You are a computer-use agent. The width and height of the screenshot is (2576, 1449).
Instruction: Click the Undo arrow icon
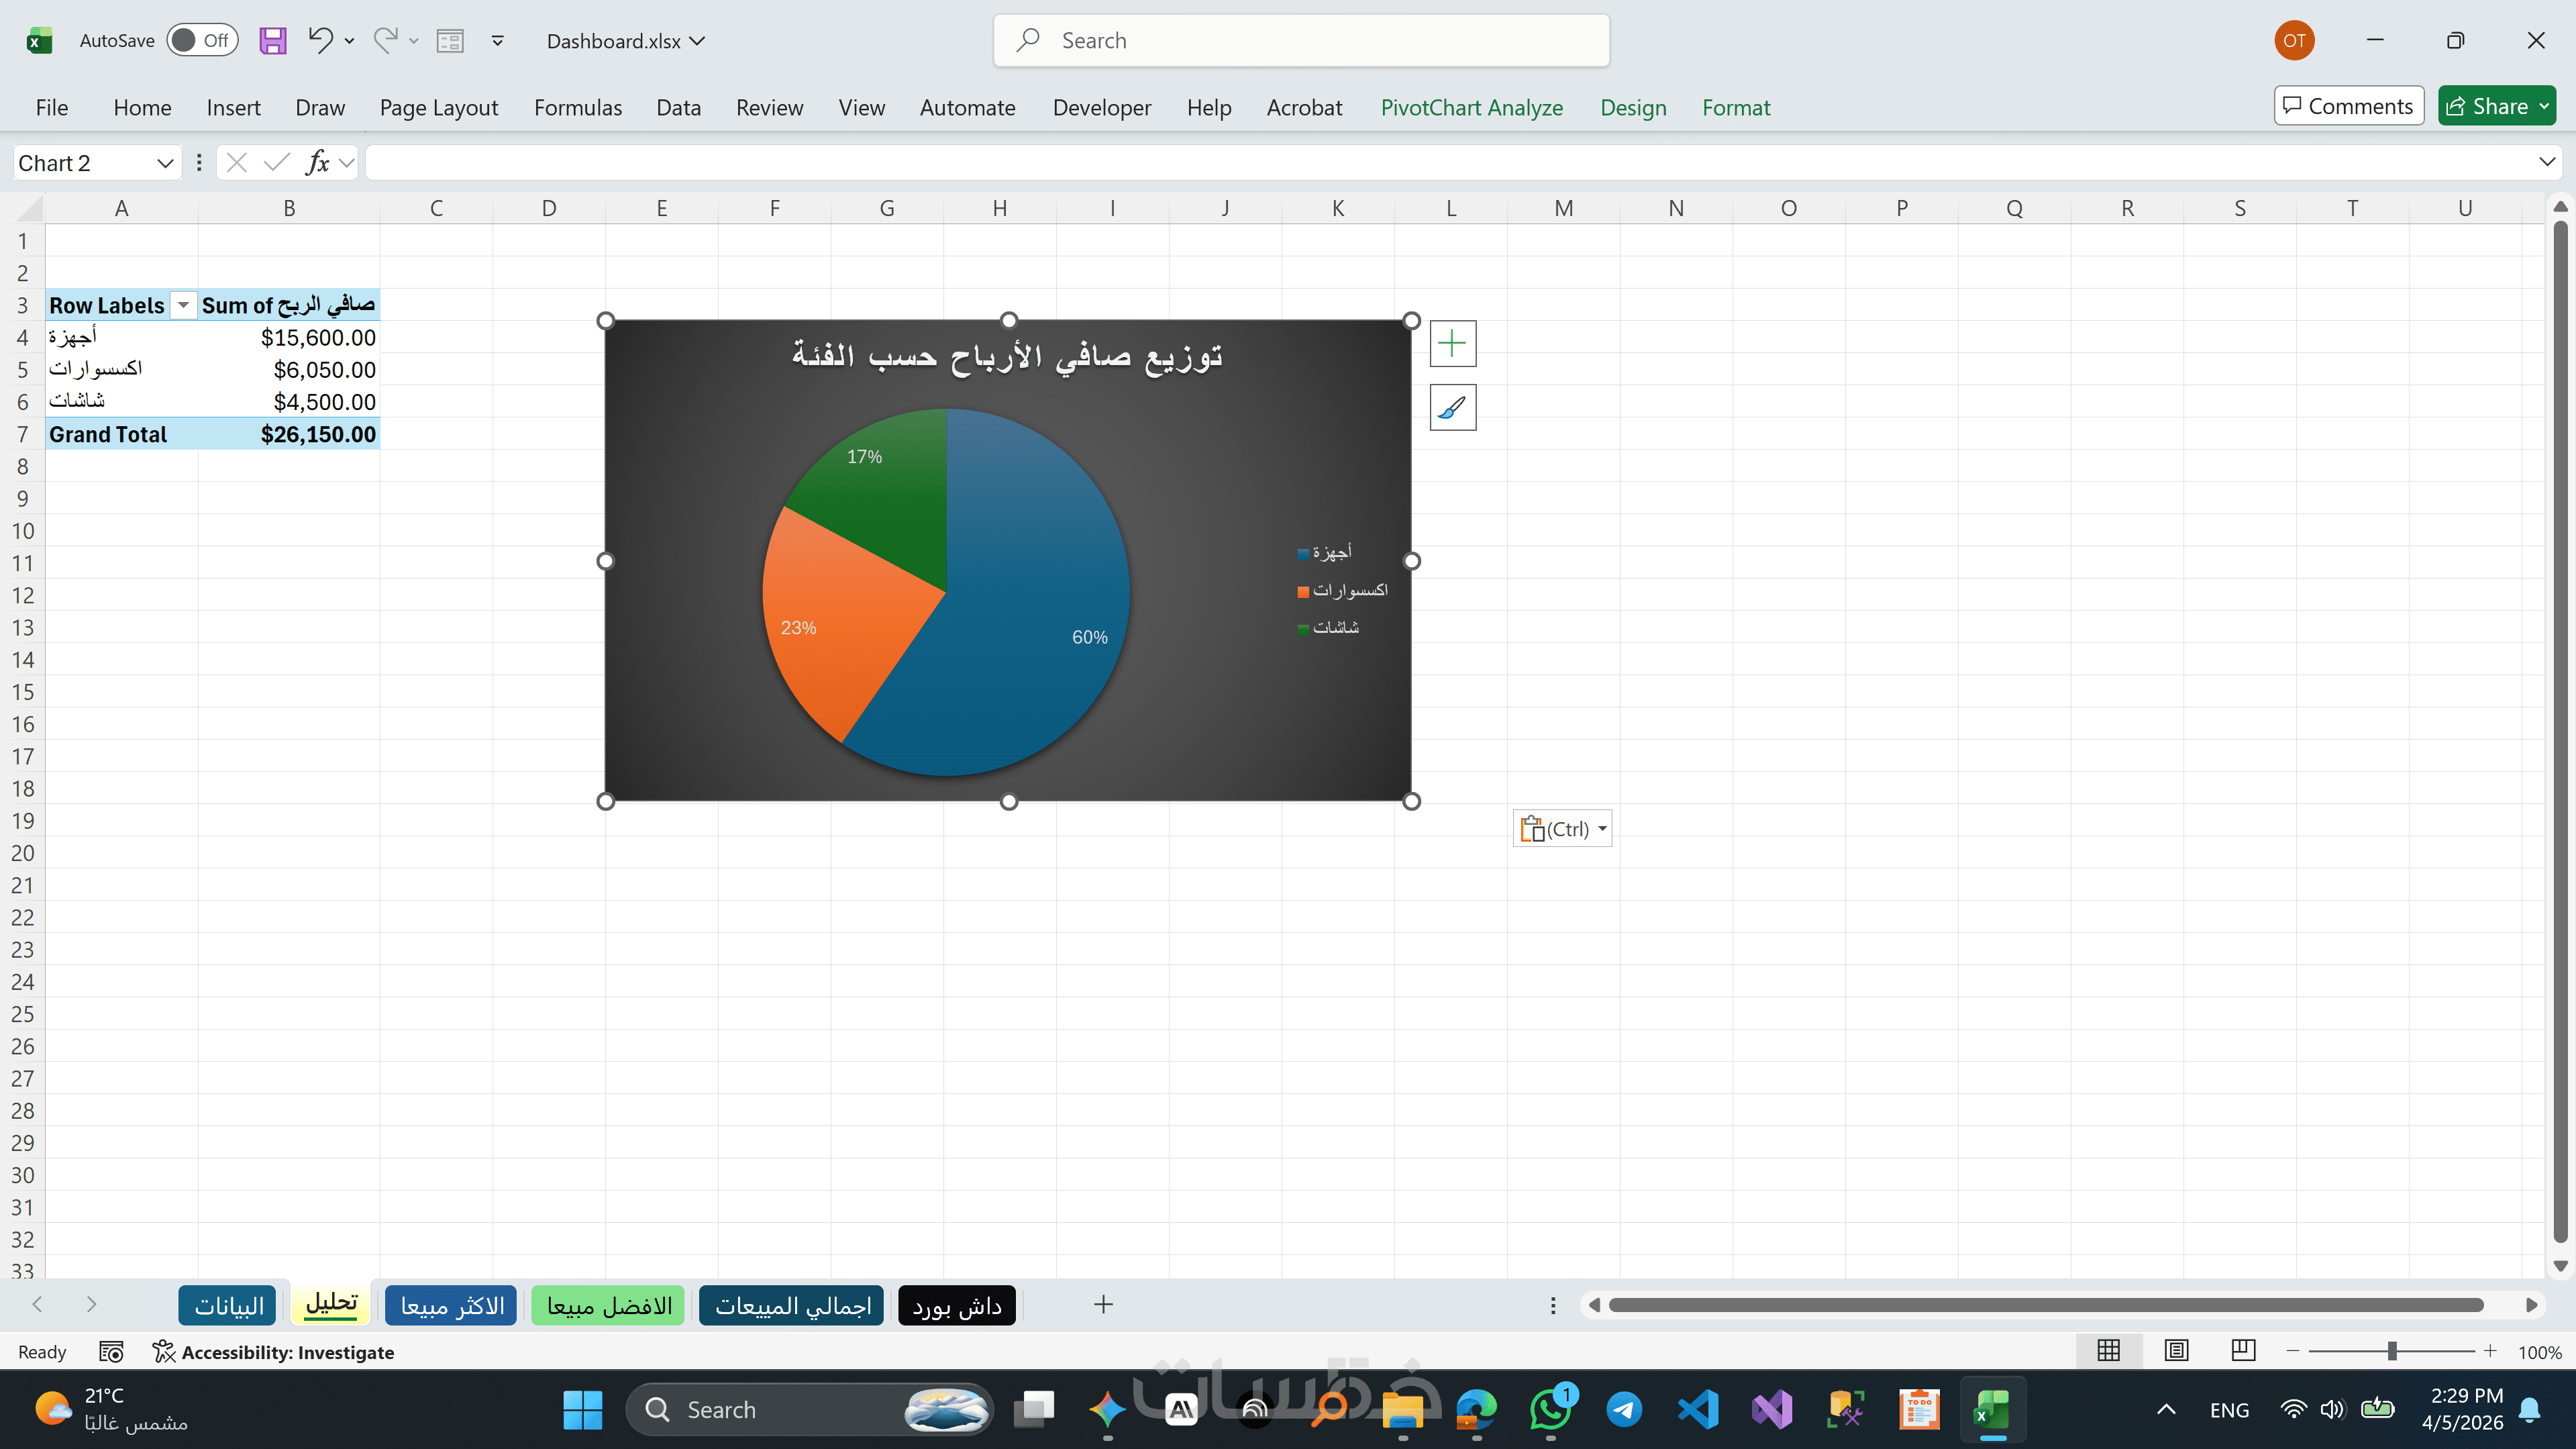(x=320, y=41)
